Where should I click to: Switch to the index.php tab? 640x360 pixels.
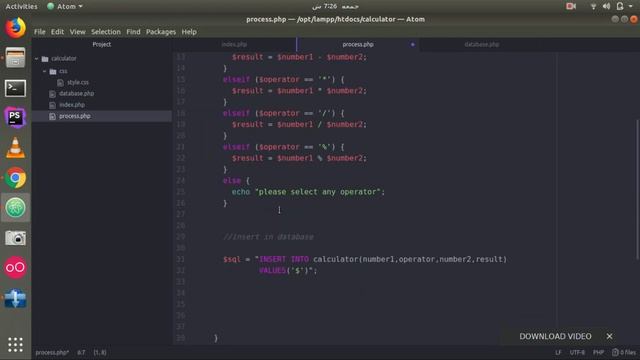234,44
